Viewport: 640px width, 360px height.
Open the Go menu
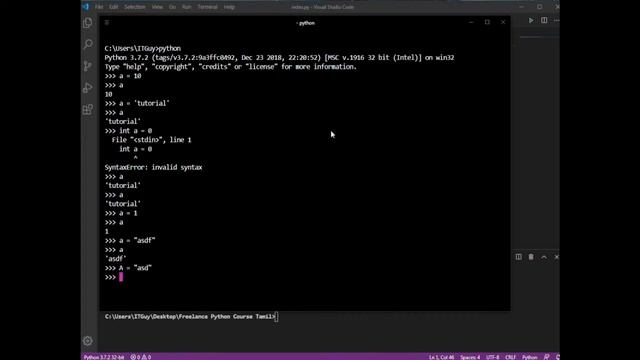pos(172,7)
